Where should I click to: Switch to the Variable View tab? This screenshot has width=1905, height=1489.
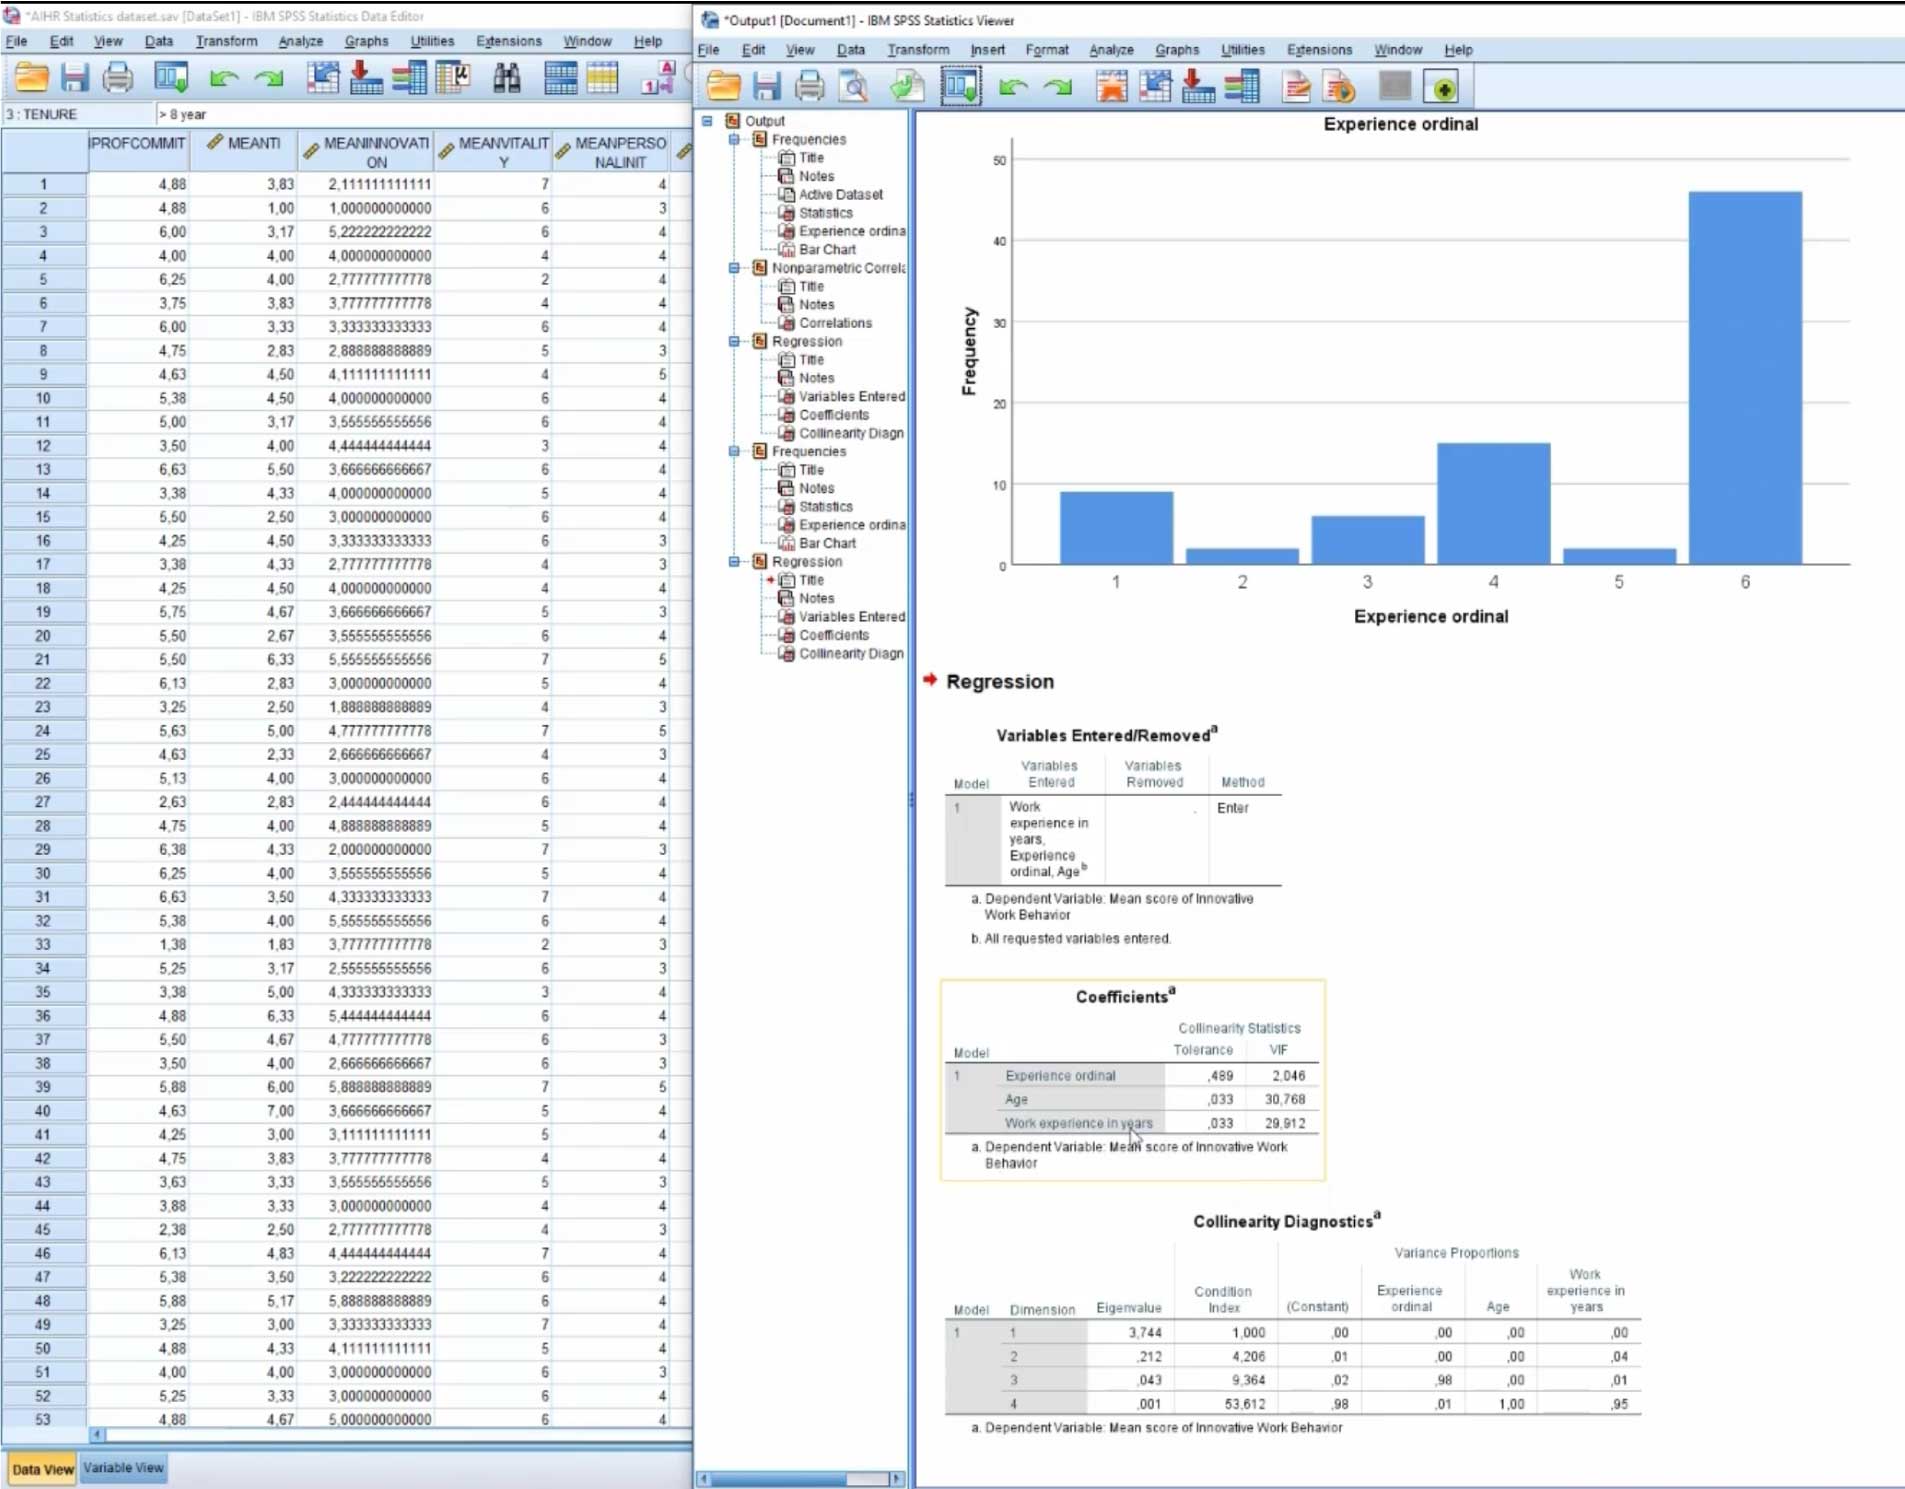123,1468
